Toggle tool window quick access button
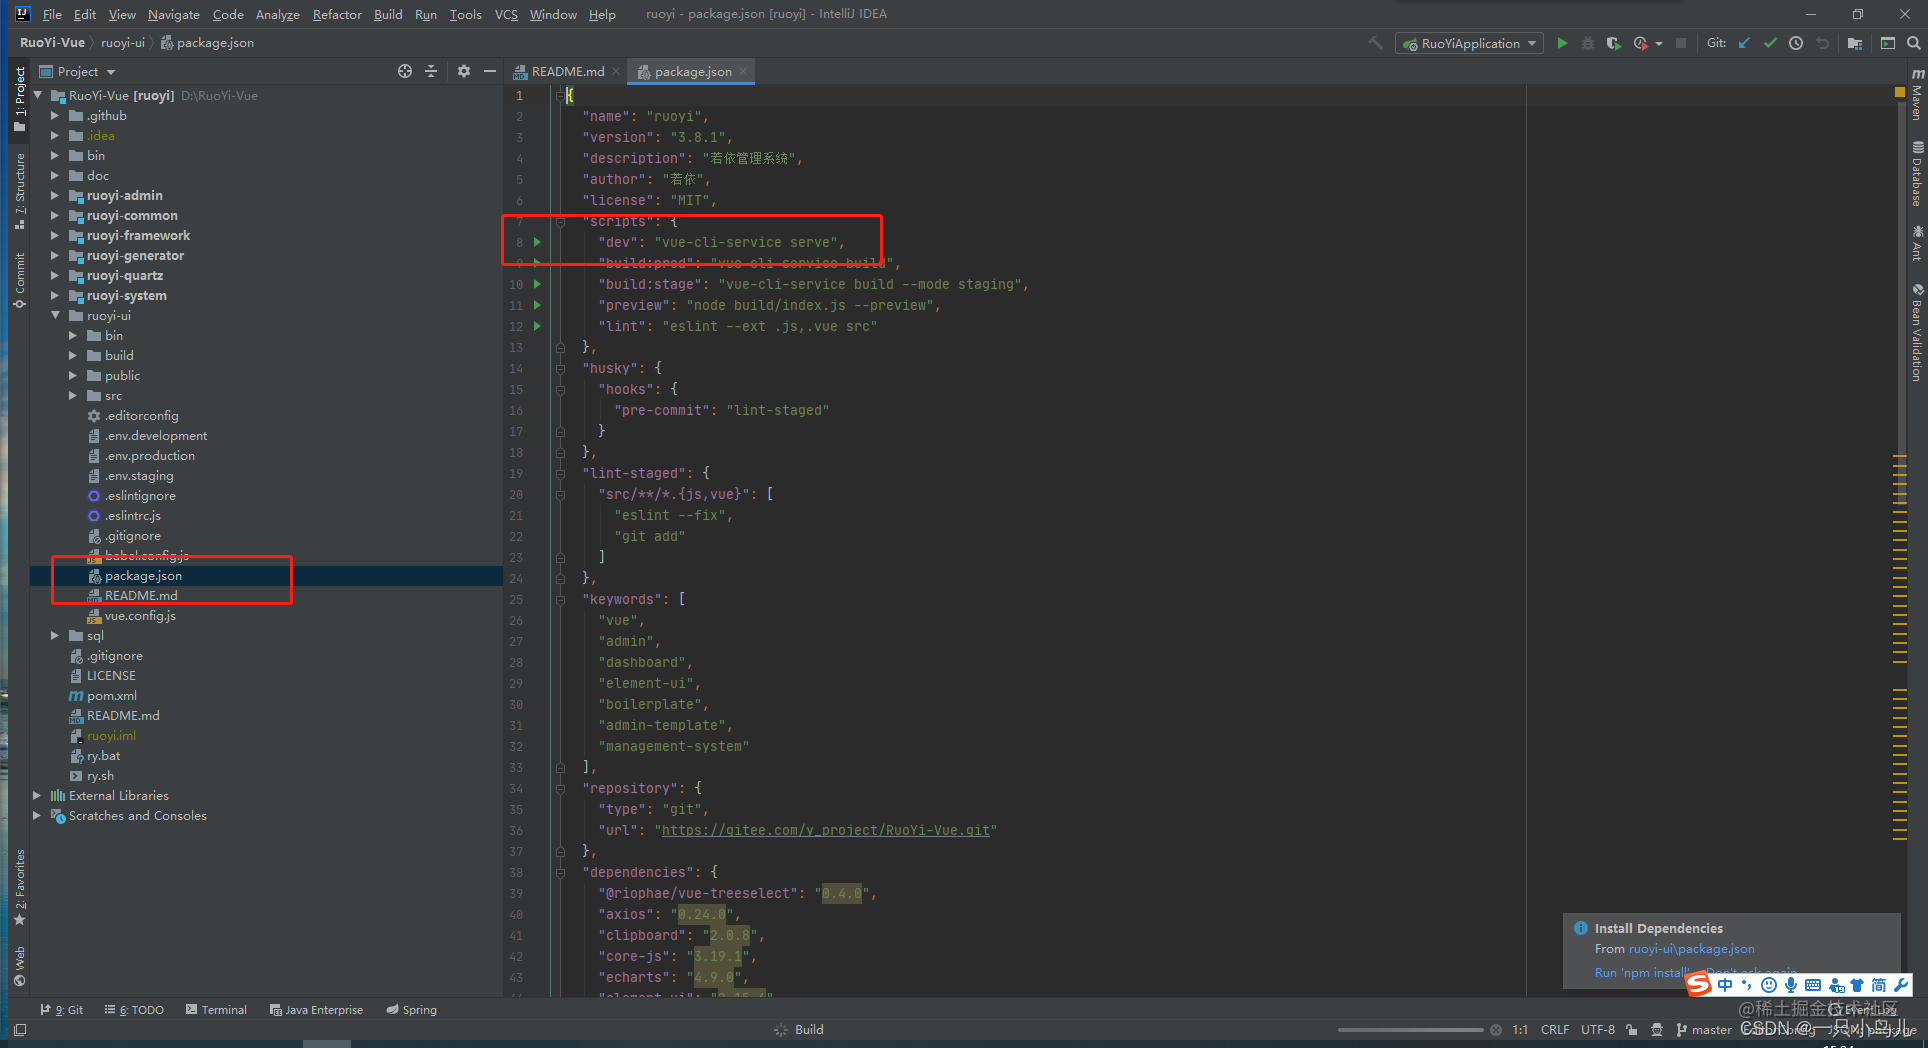This screenshot has width=1928, height=1048. click(20, 1029)
